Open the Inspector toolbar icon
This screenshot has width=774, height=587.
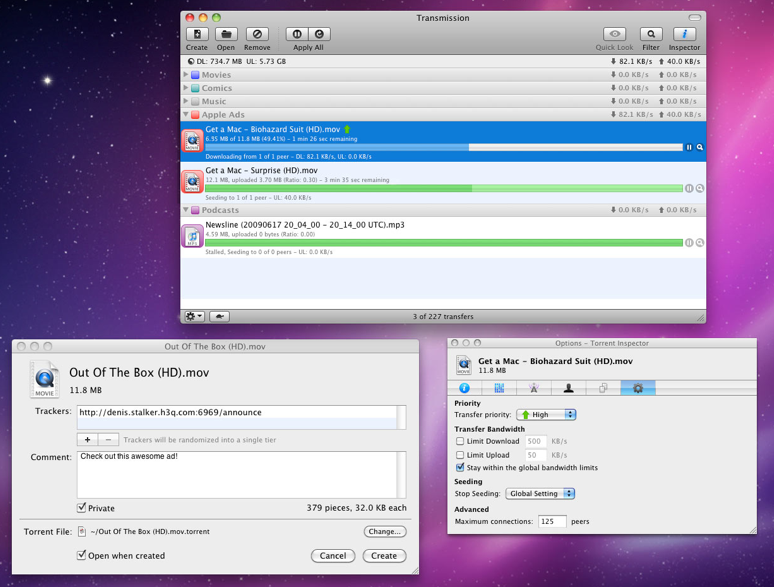pos(684,34)
